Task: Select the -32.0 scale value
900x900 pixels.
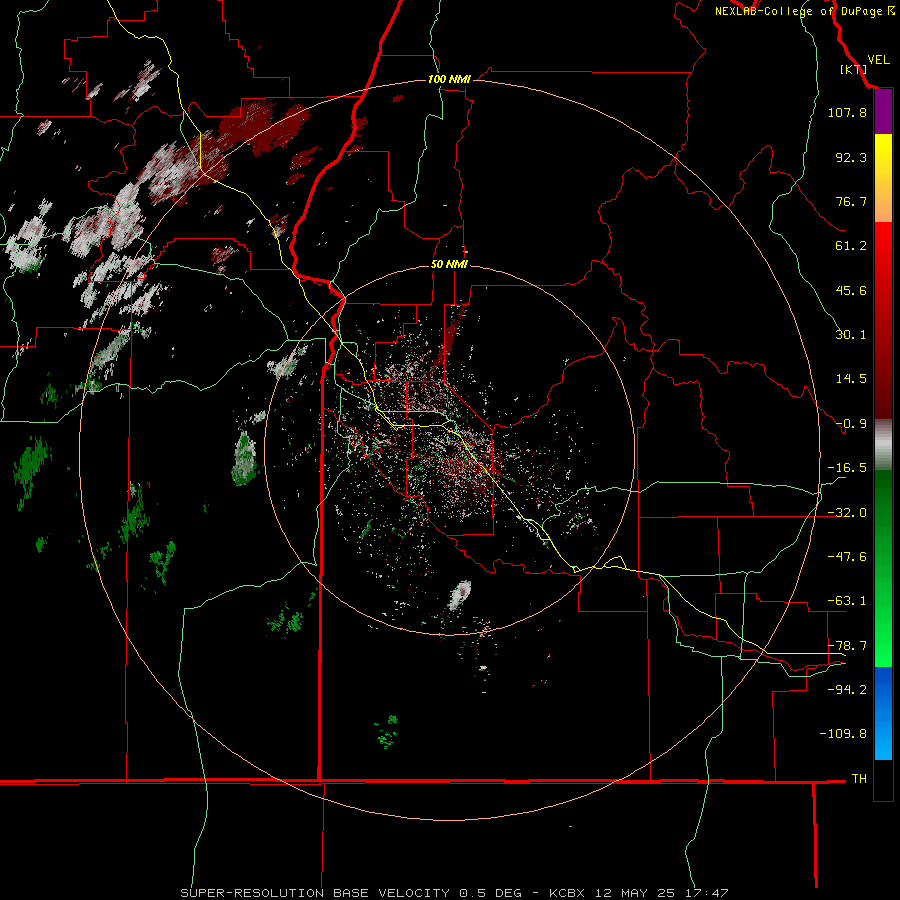Action: (847, 513)
